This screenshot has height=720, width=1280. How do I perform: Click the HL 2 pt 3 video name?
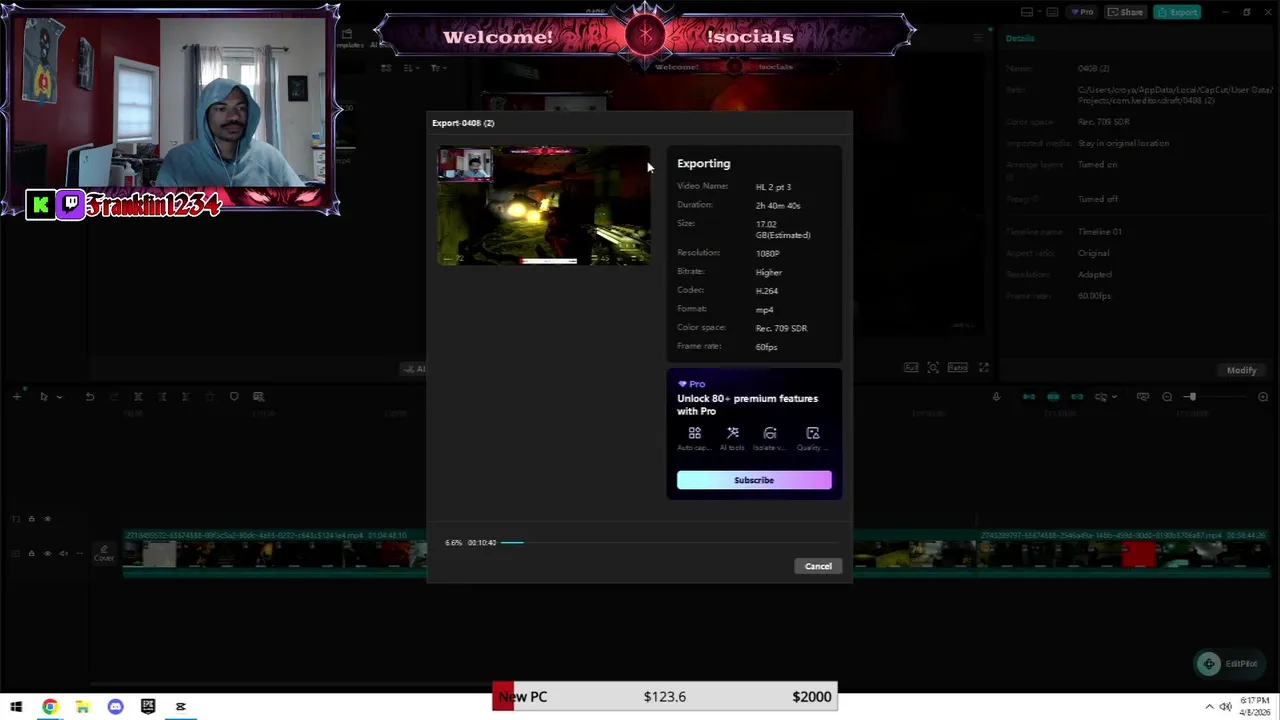[x=773, y=187]
